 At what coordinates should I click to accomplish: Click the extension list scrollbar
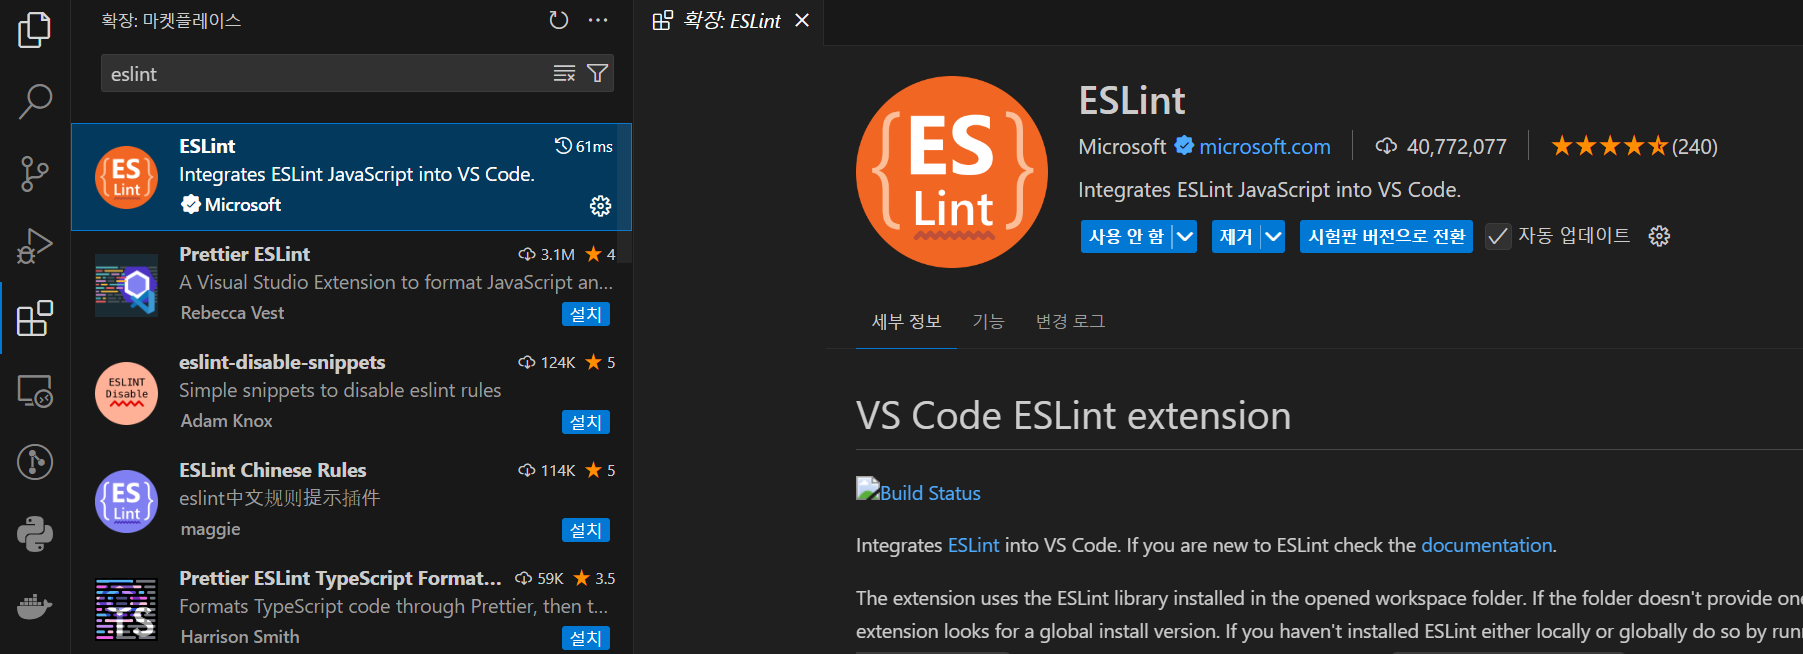(x=625, y=192)
